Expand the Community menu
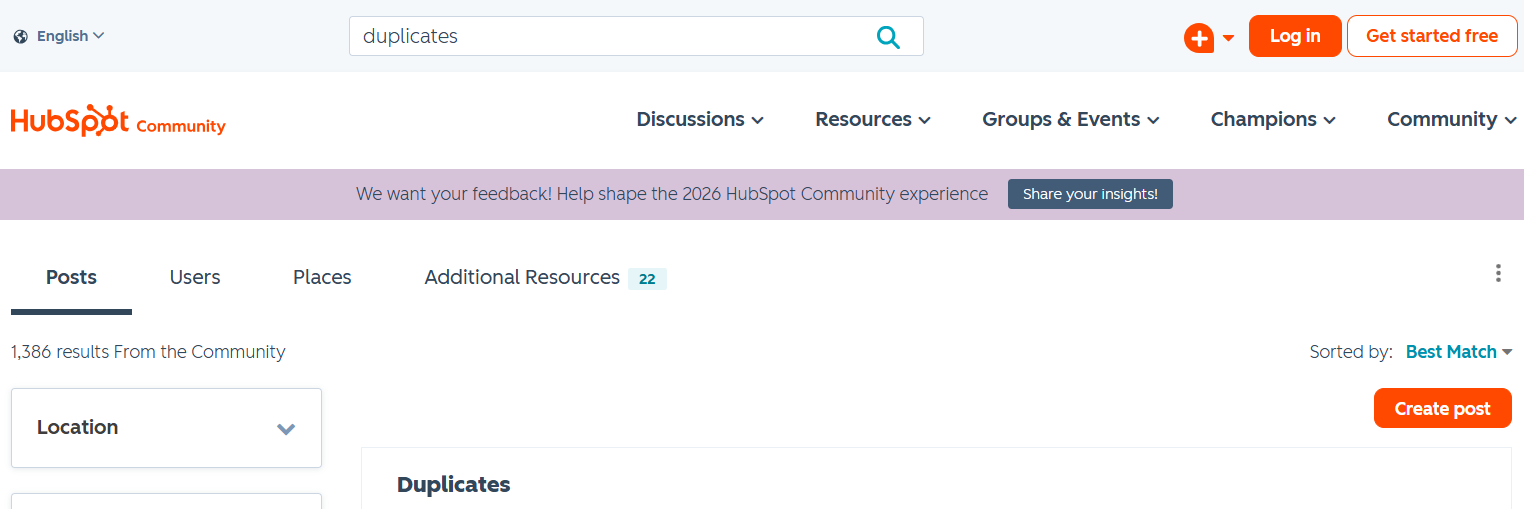 pos(1451,119)
